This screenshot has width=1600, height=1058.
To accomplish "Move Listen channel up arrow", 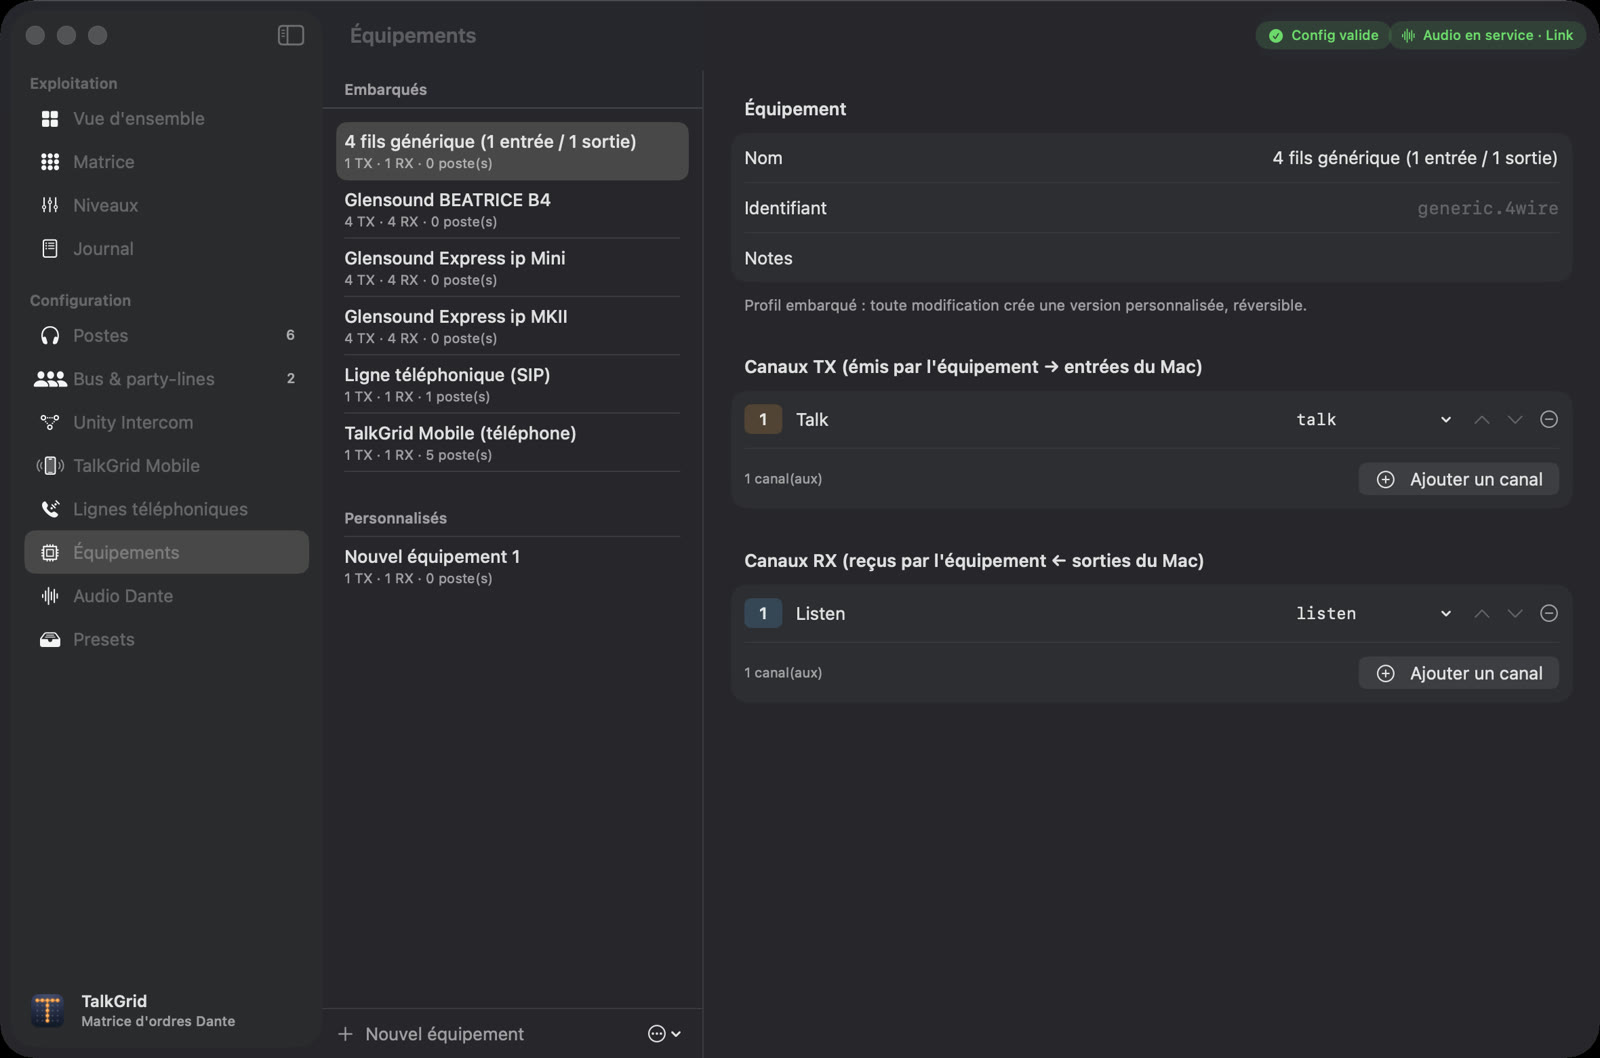I will (1482, 614).
